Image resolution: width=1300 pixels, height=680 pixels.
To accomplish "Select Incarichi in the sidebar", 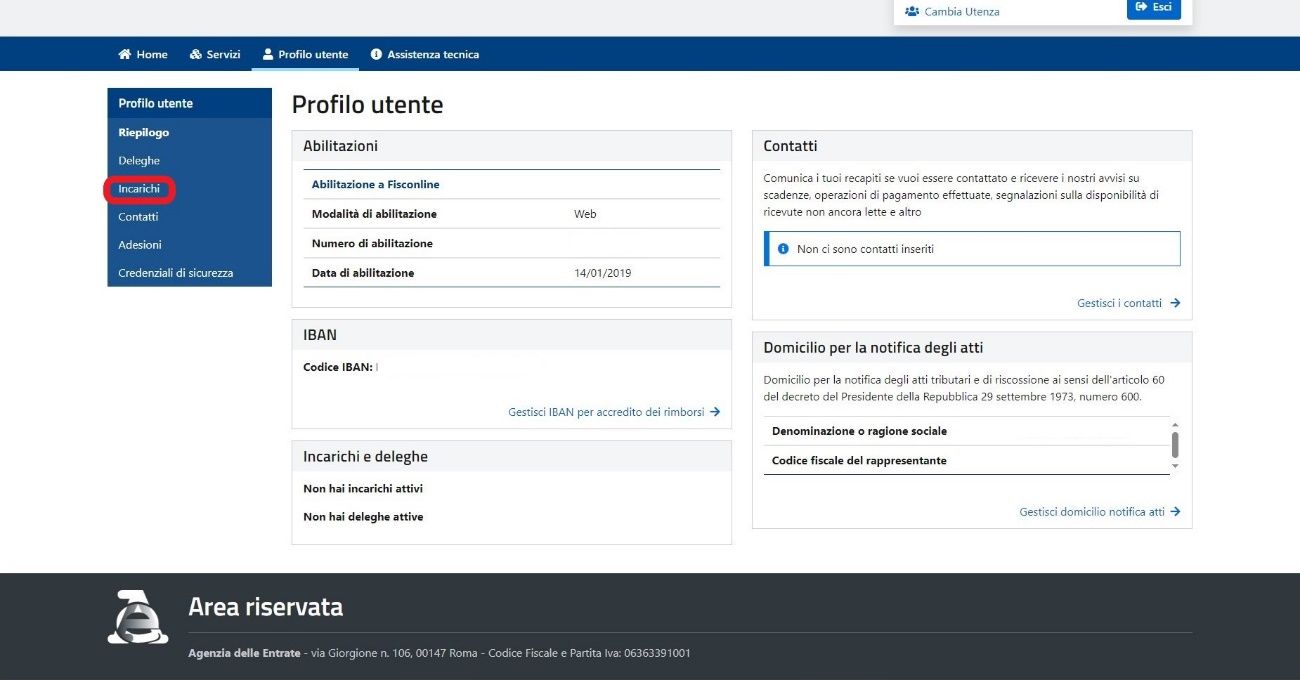I will (139, 189).
